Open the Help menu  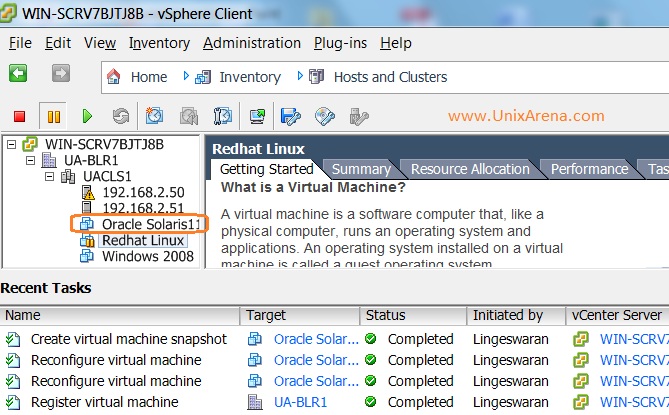(396, 43)
